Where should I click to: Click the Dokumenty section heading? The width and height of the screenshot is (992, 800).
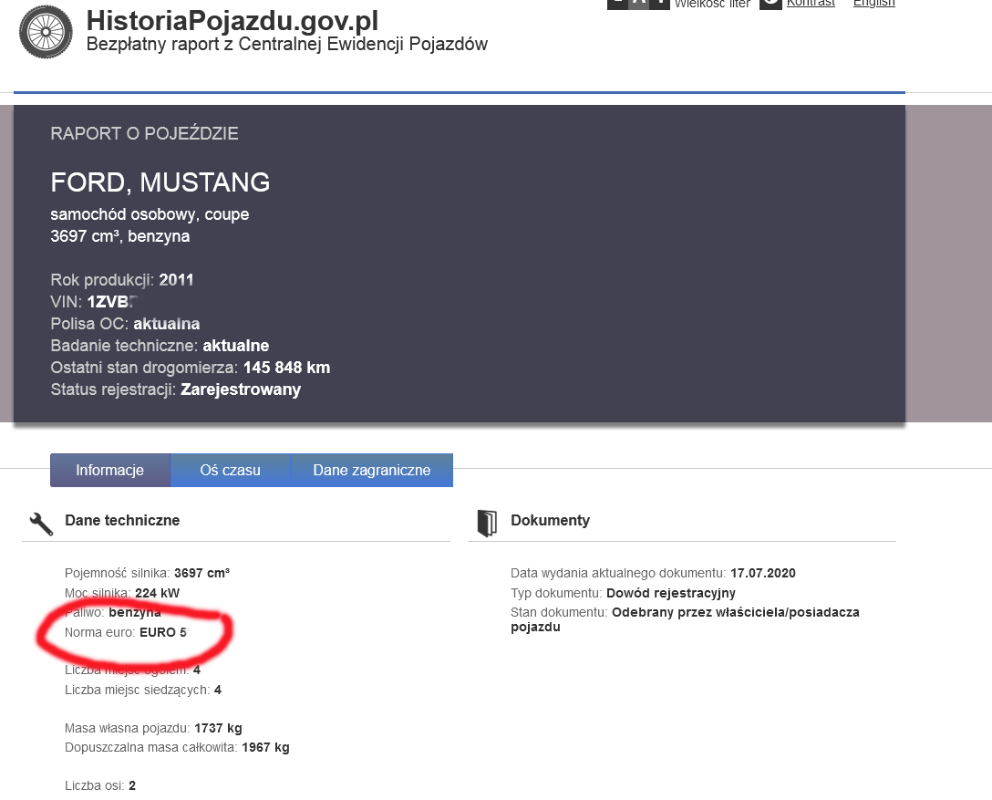550,521
